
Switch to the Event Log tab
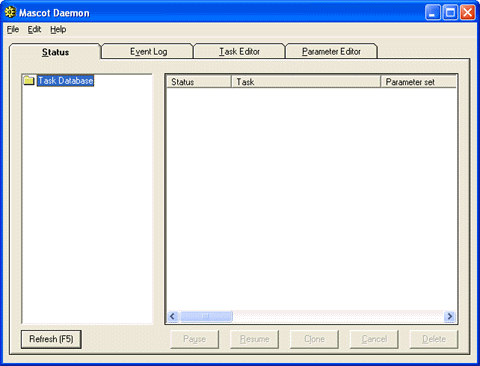(148, 51)
